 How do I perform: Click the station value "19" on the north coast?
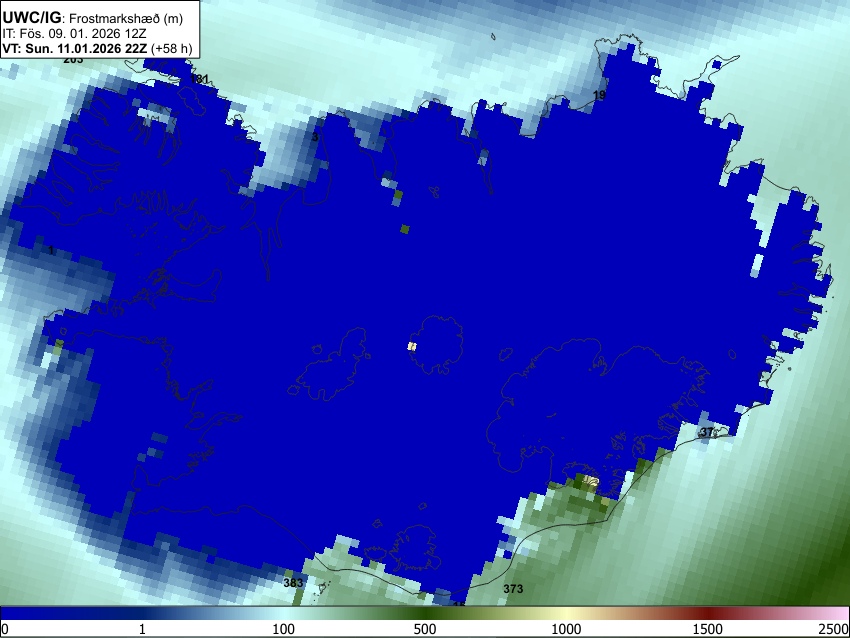click(x=599, y=95)
